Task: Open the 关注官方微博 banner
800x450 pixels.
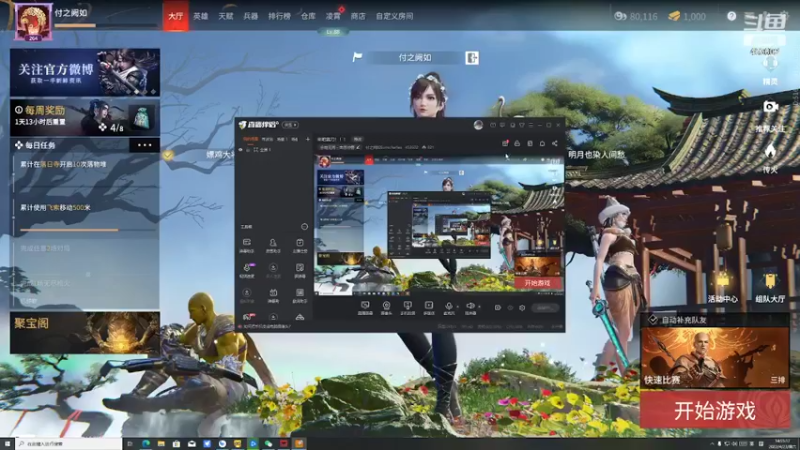Action: coord(85,72)
